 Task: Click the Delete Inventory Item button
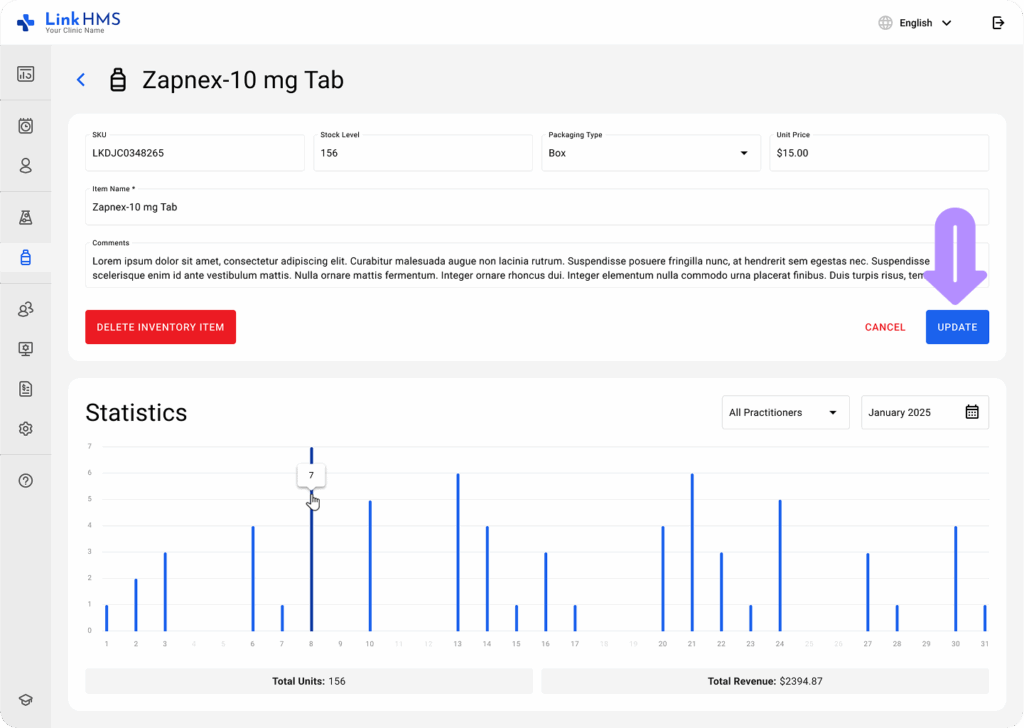pos(160,327)
